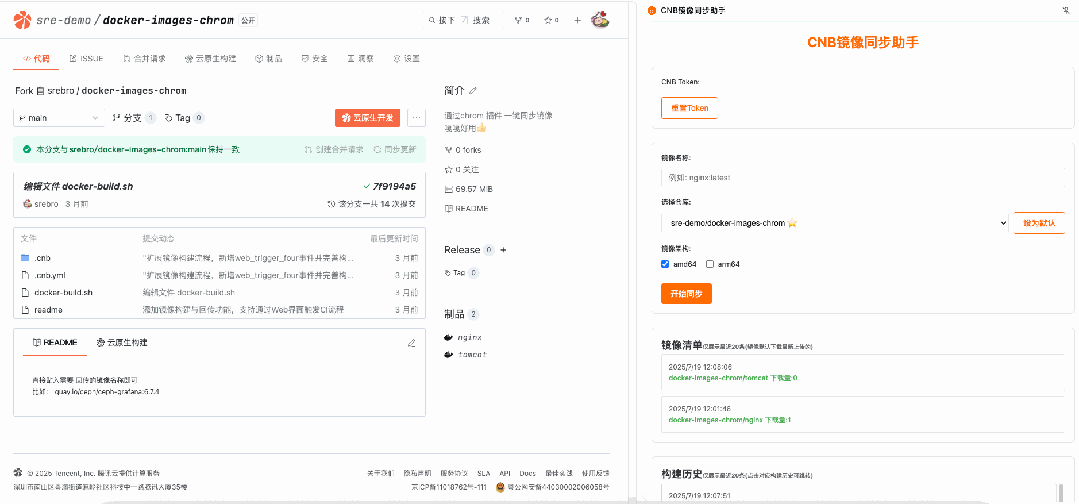Switch to the 代码 tab
Screen dimensions: 1079x504
(x=36, y=59)
